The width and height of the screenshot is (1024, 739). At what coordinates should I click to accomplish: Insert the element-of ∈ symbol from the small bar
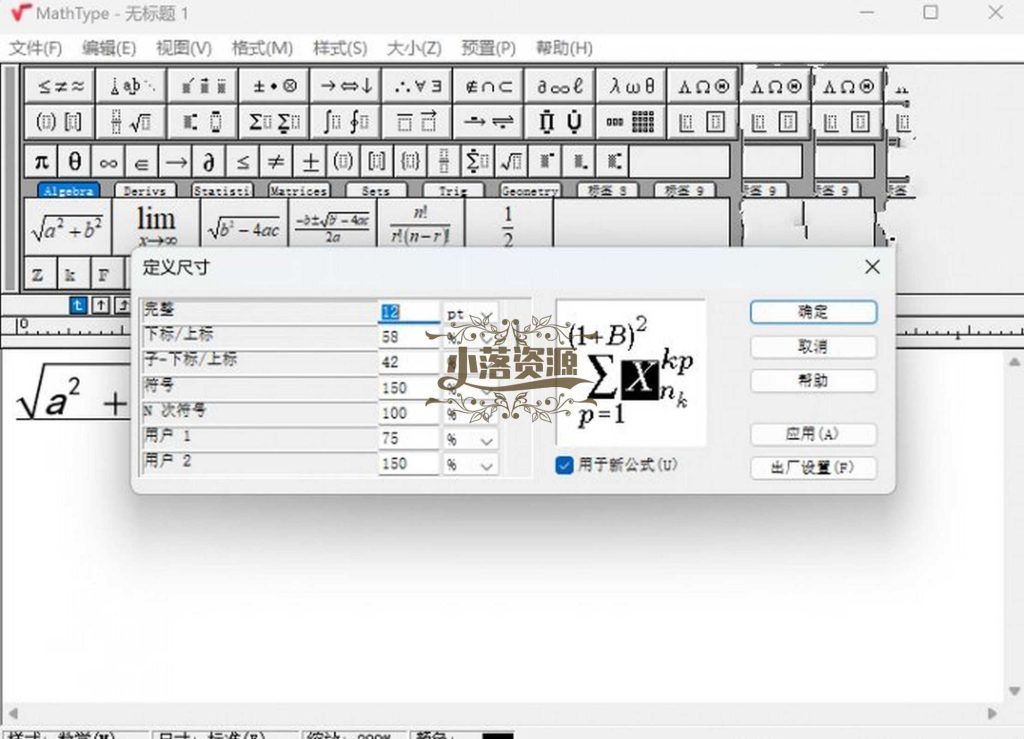click(142, 161)
